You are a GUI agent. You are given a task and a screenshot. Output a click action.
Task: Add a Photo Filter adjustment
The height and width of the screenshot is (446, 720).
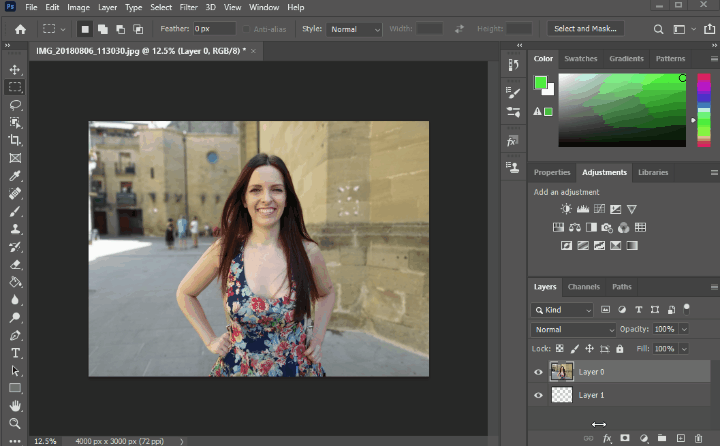coord(607,227)
